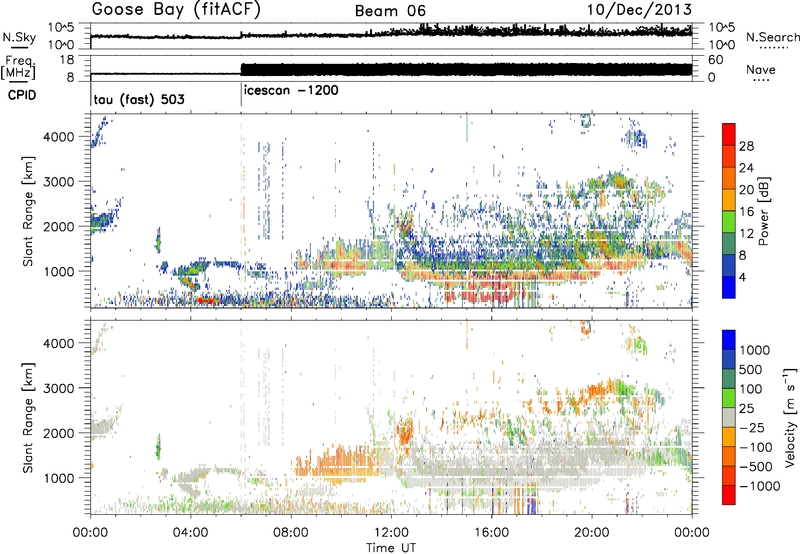Select the Beam 06 label

390,11
